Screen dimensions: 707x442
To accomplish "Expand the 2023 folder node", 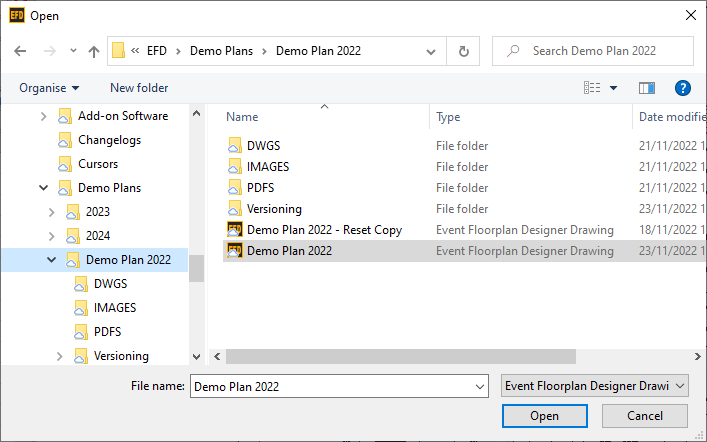I will click(51, 212).
